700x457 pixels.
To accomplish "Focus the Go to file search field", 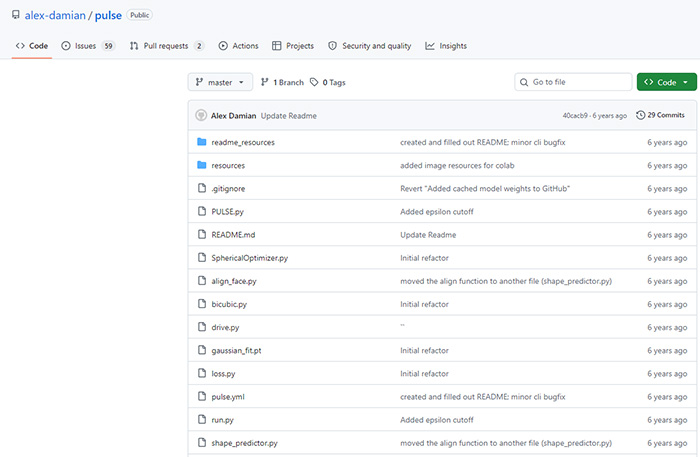I will click(x=573, y=82).
